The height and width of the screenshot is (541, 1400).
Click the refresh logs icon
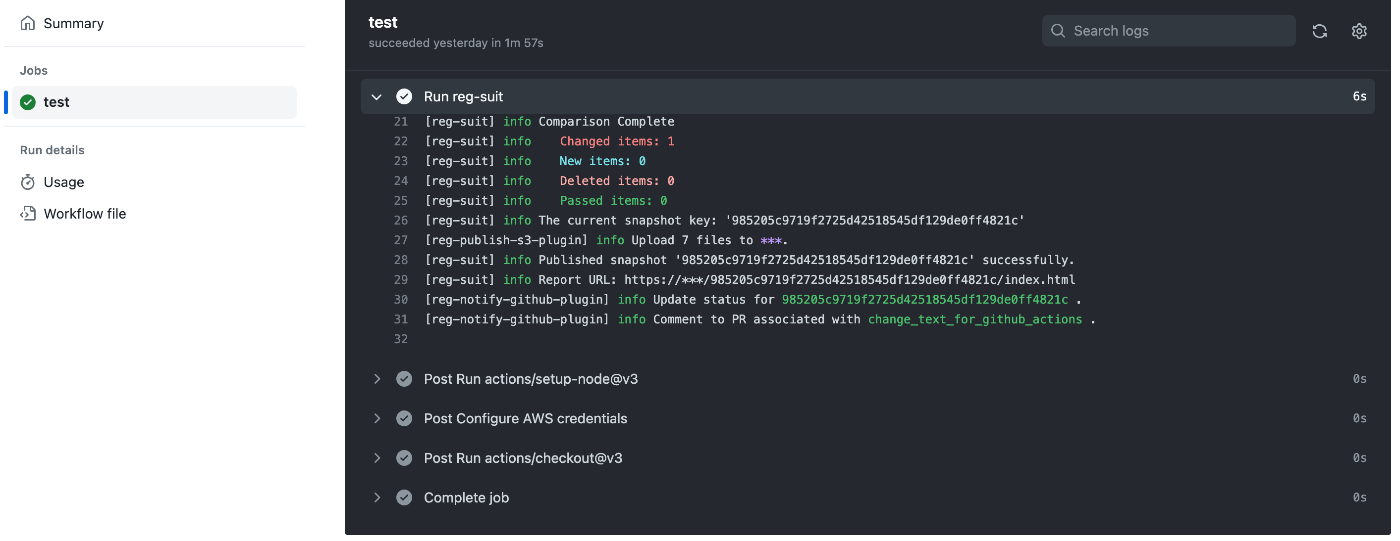1319,31
